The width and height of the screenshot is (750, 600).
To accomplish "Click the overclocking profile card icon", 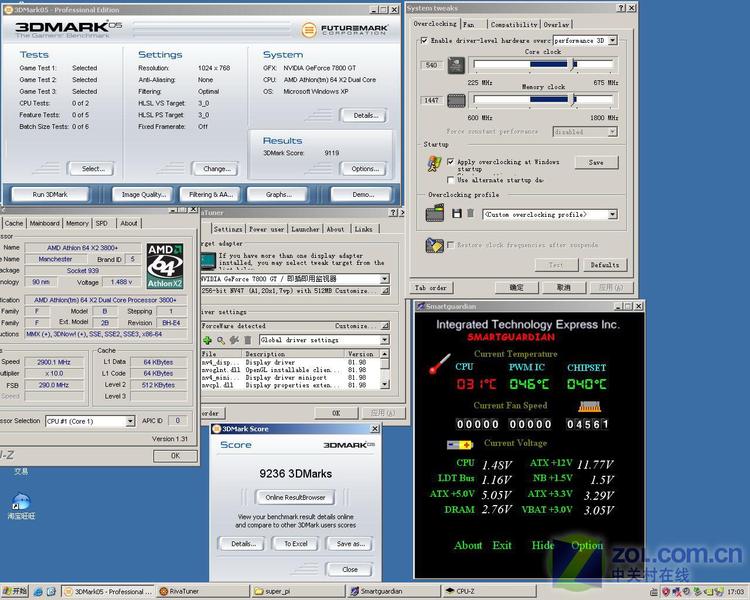I will (435, 213).
